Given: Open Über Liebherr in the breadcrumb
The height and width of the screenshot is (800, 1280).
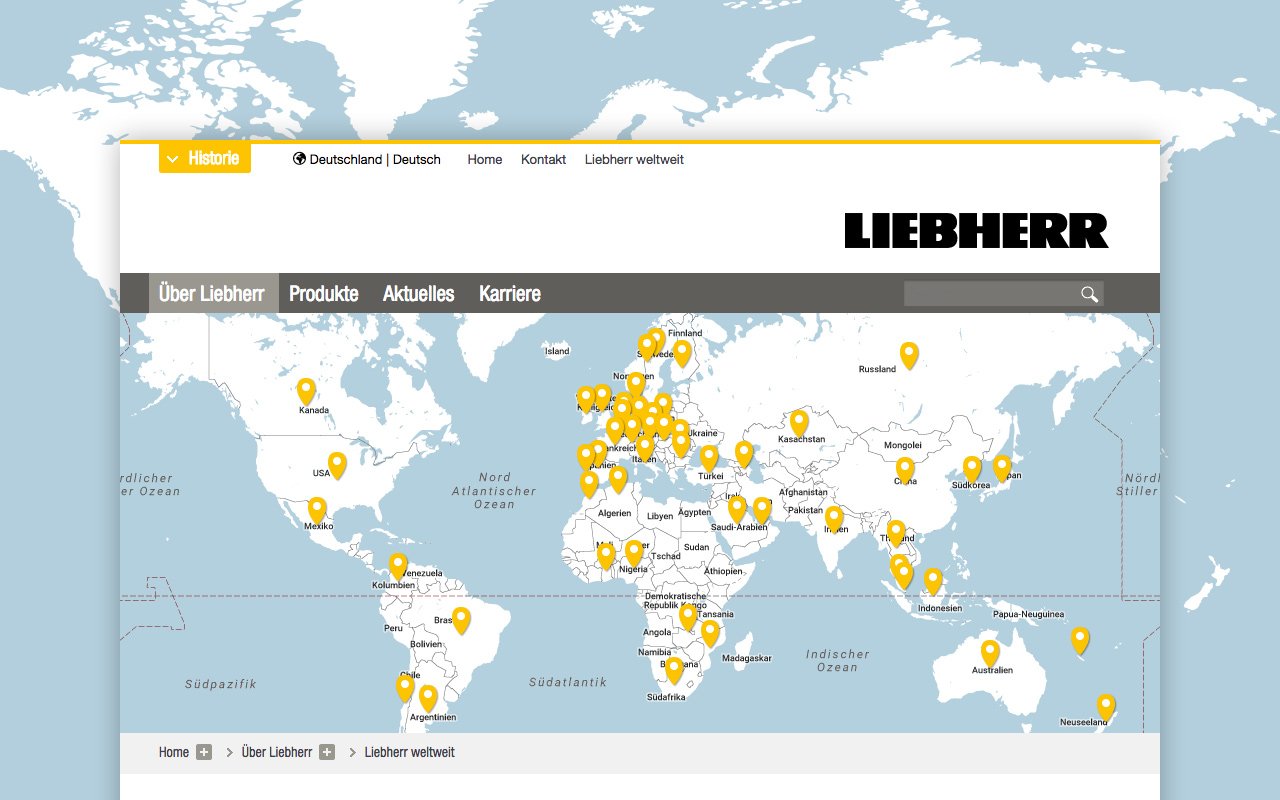Looking at the screenshot, I should (x=277, y=752).
